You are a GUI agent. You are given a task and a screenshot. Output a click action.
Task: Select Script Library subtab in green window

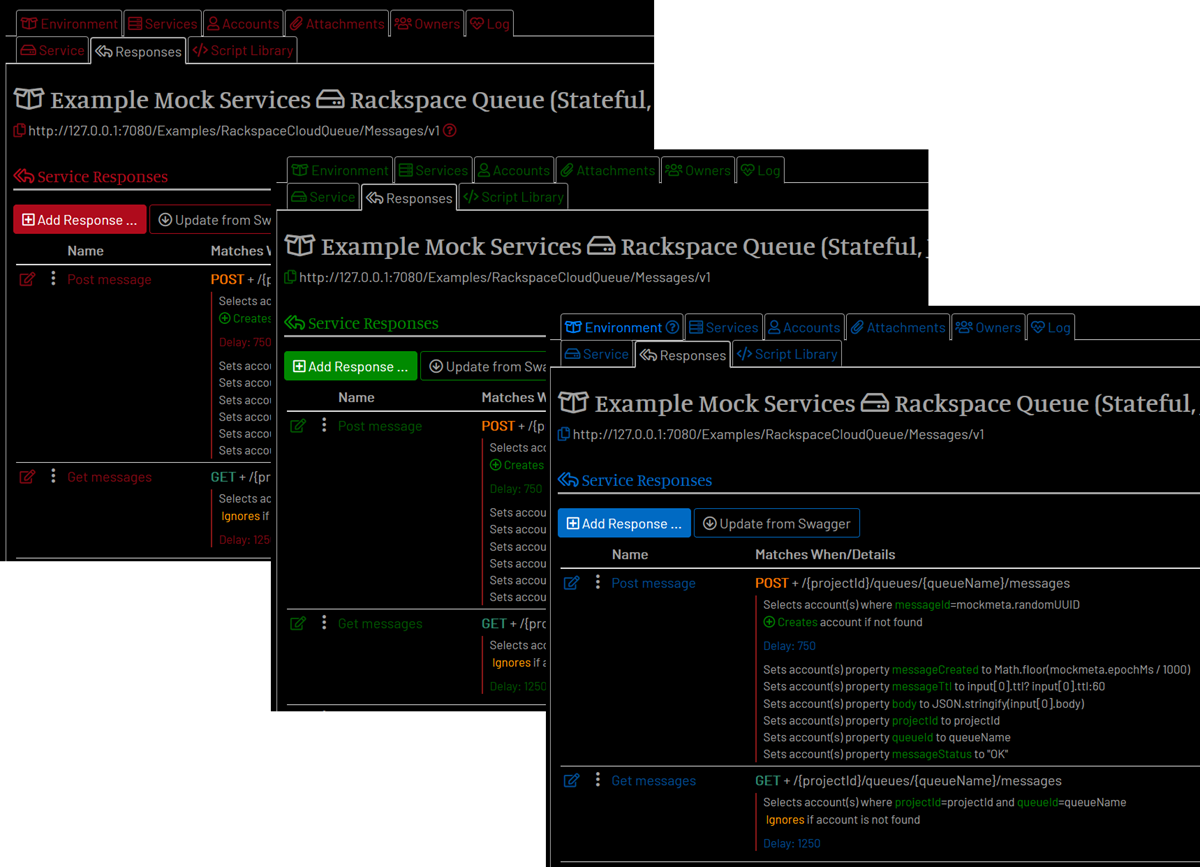513,197
